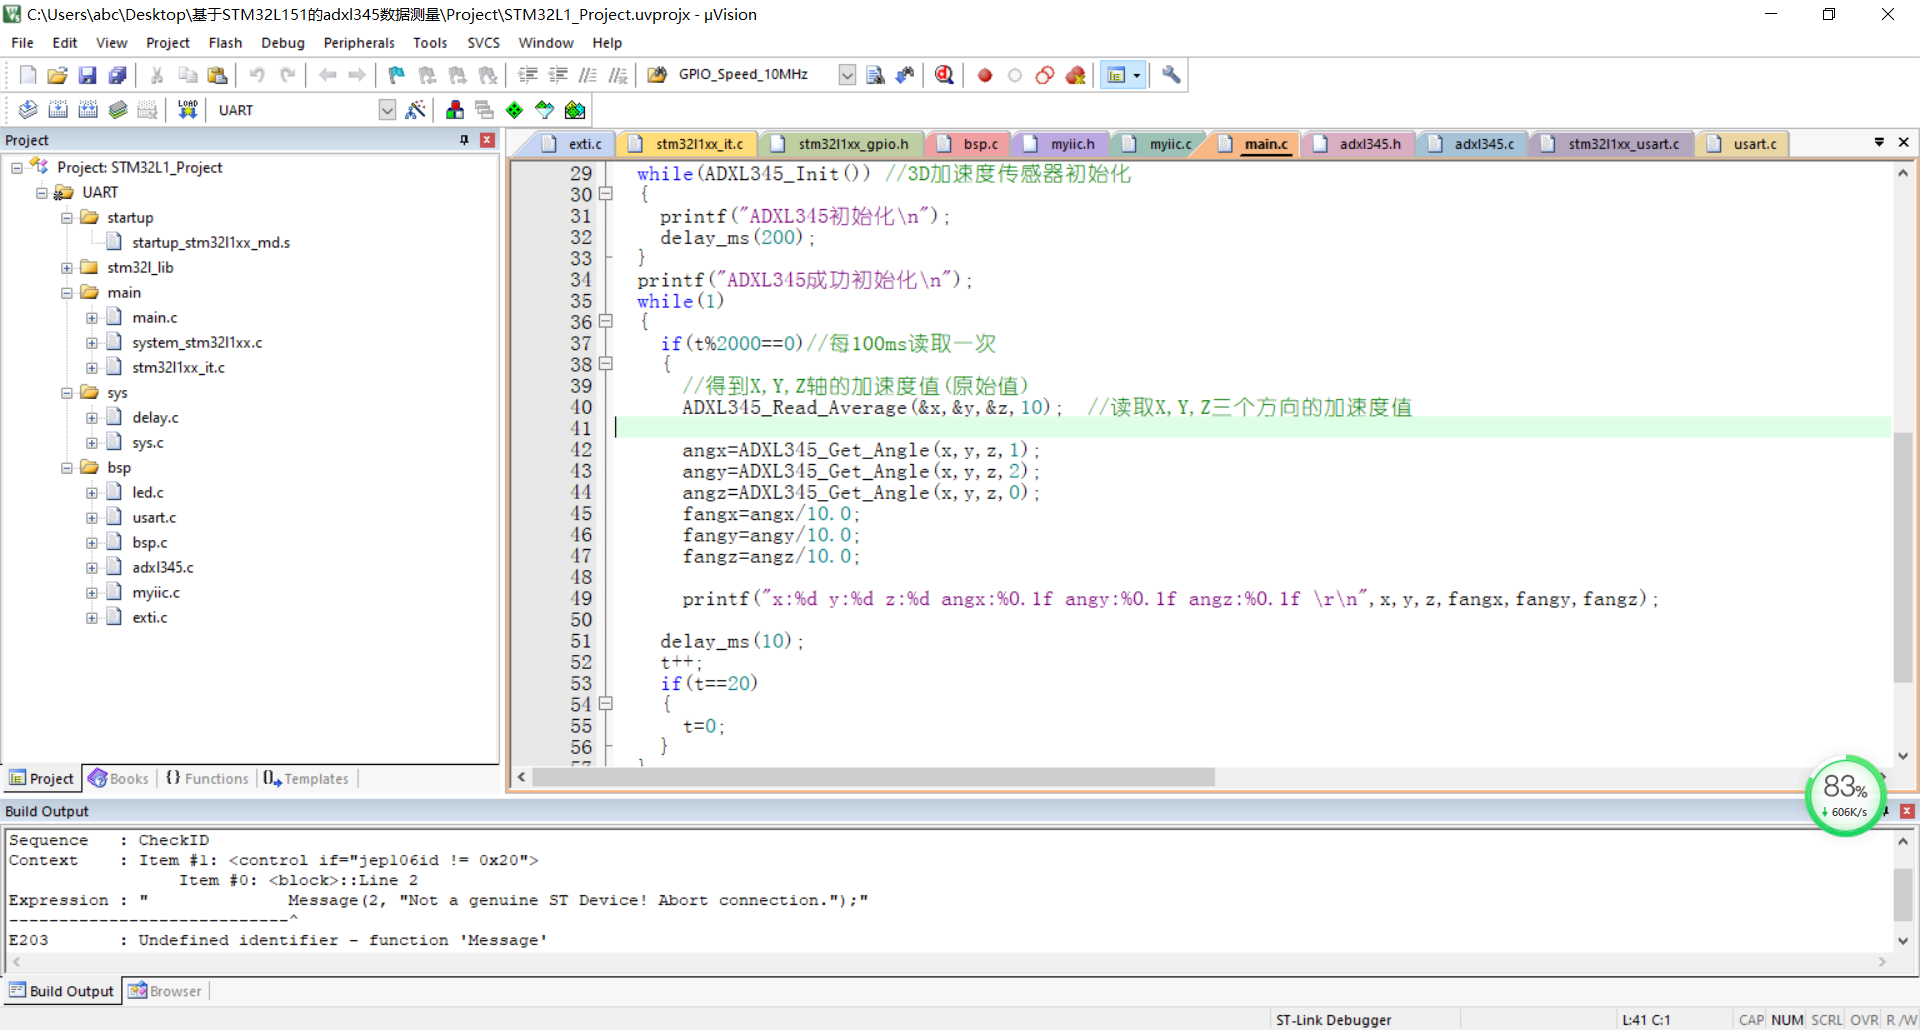Image resolution: width=1920 pixels, height=1030 pixels.
Task: Click the Indent selection icon
Action: tap(528, 75)
